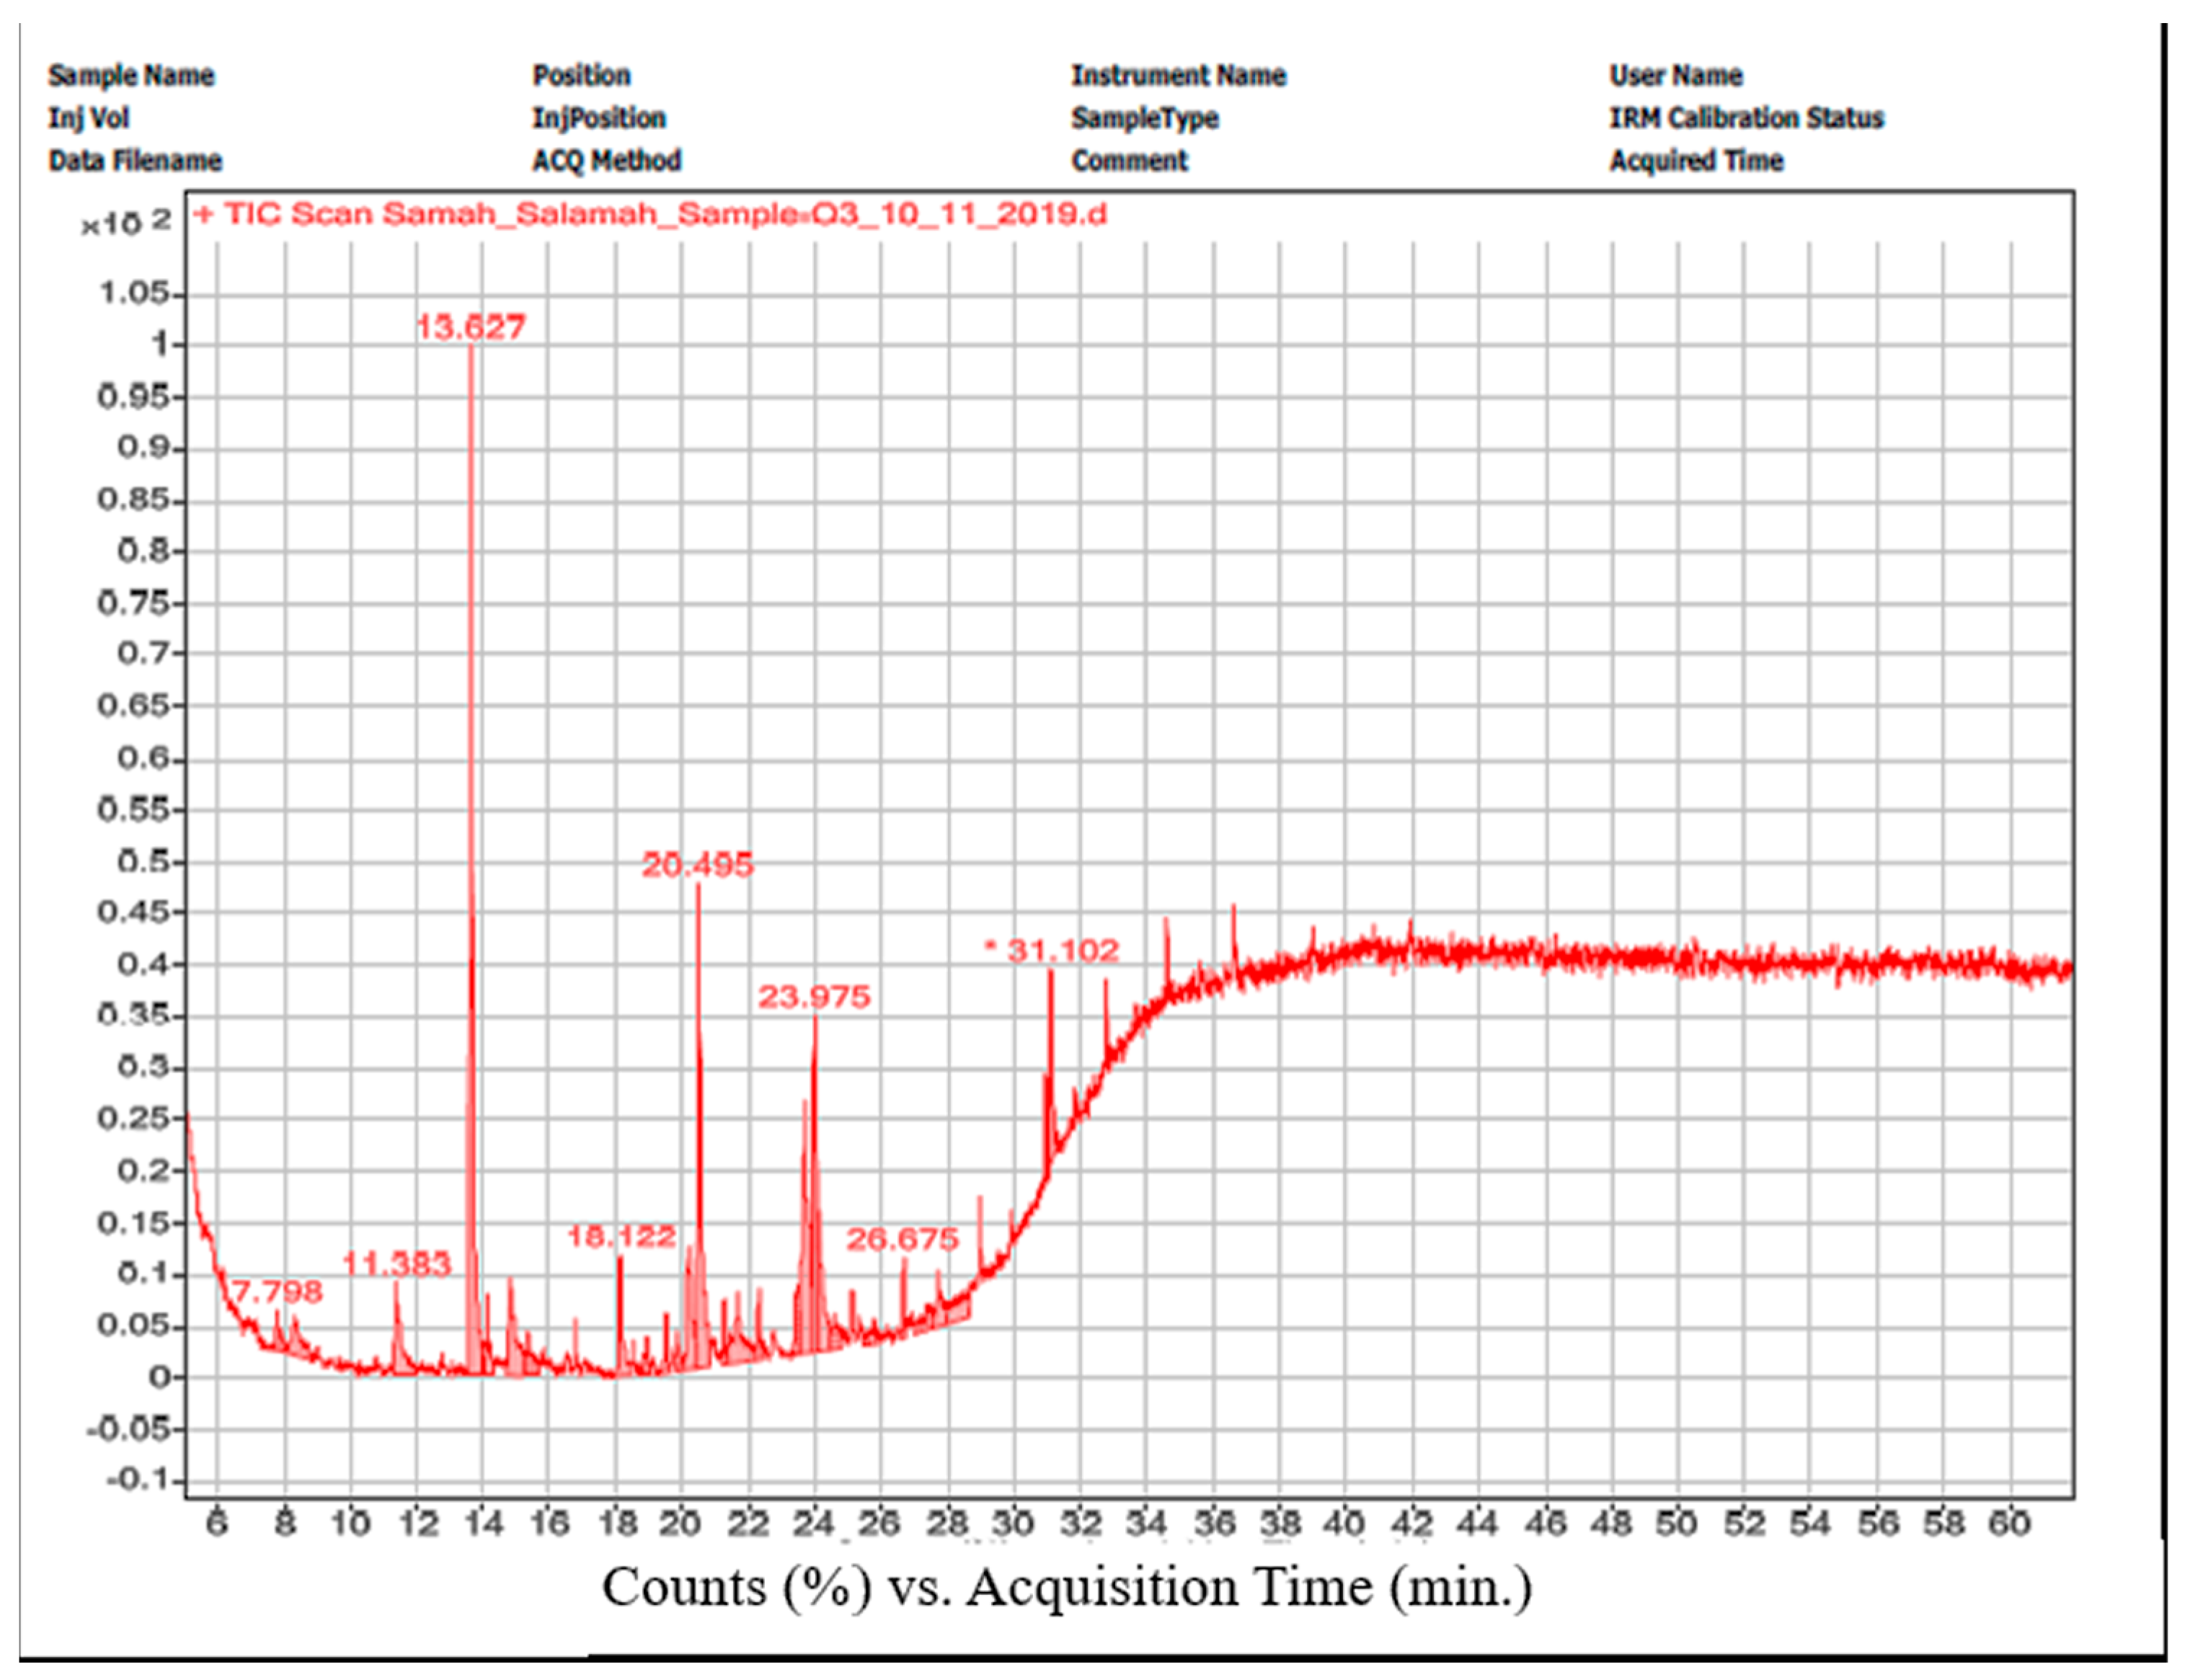Screen dimensions: 2190x1680
Task: Click the TIC Scan chromatogram title
Action: click(650, 215)
